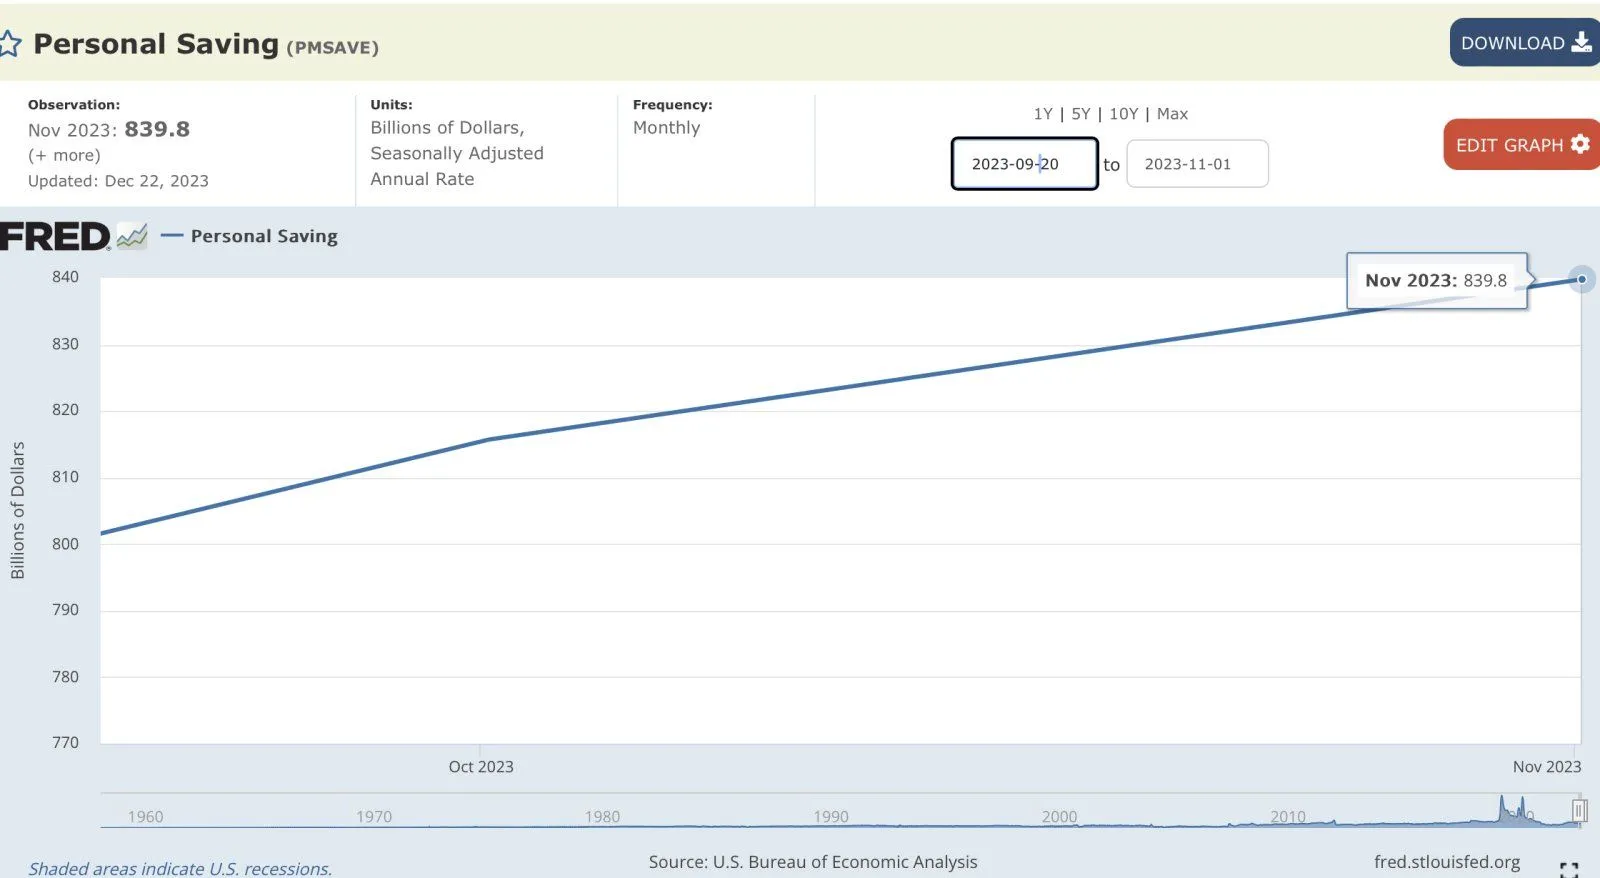Click the Nov 2023 data point marker

pyautogui.click(x=1581, y=279)
